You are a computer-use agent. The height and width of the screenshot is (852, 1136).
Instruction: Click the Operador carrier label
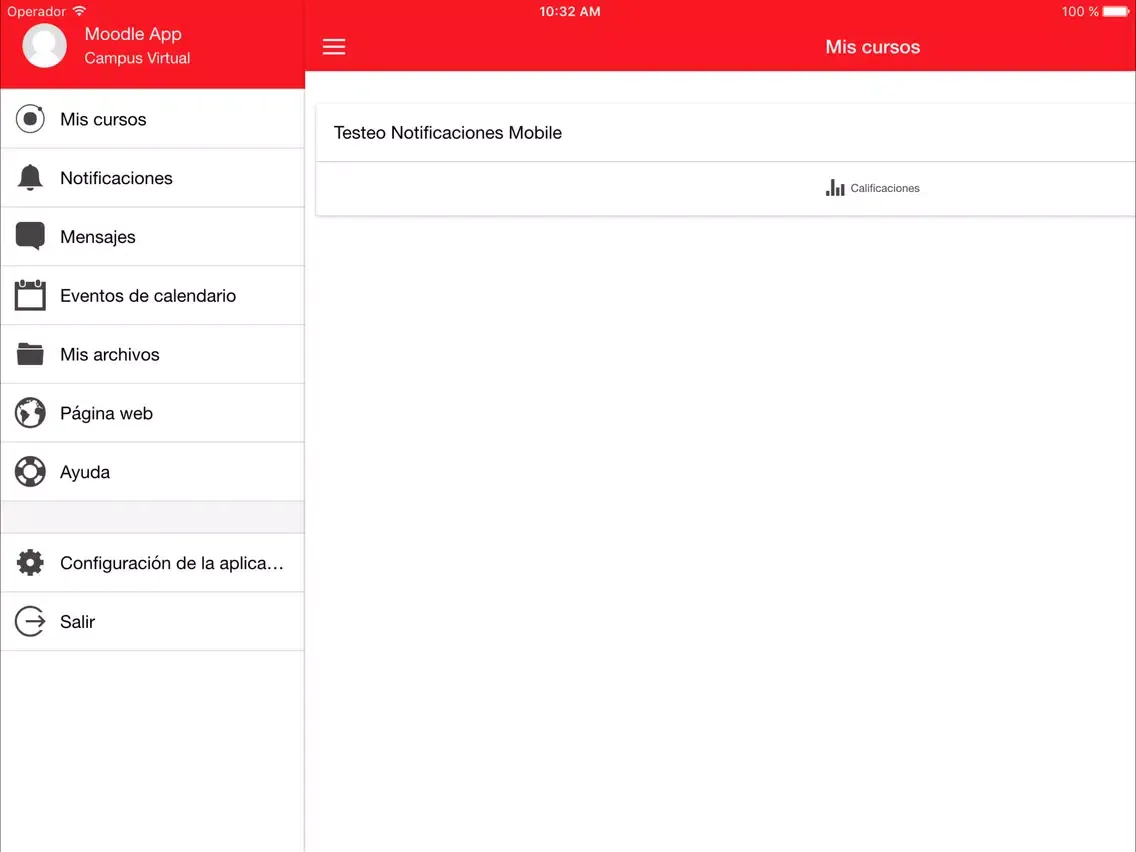(36, 12)
